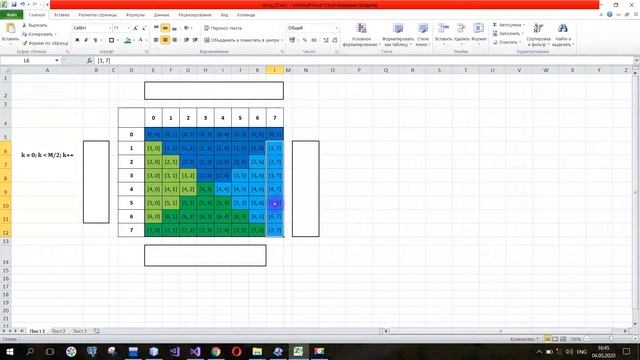Switch to the Data (Данные) tab

[162, 15]
